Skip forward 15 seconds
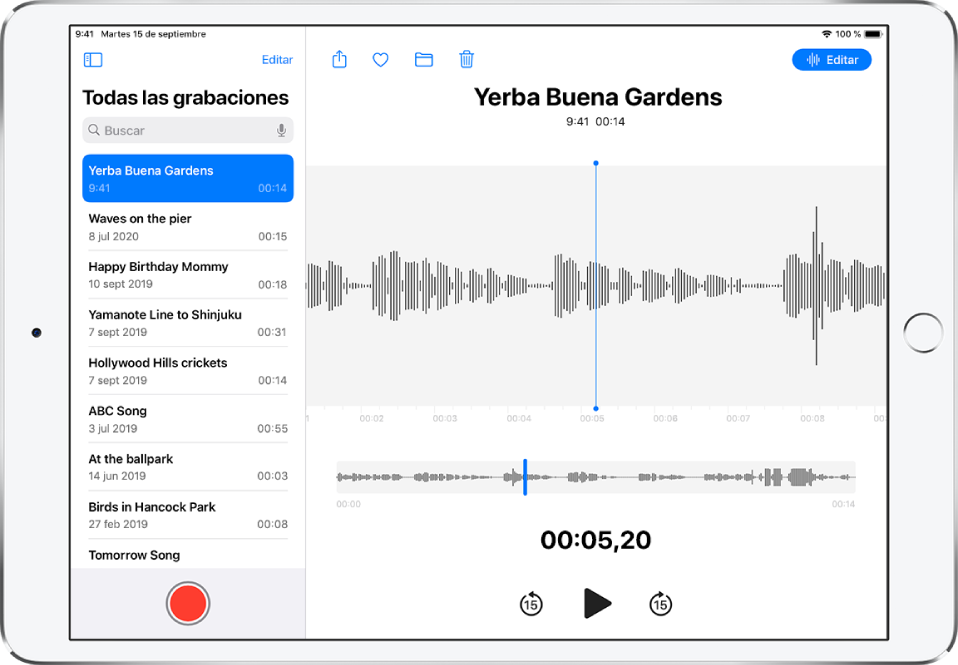Viewport: 958px width, 665px height. tap(660, 604)
